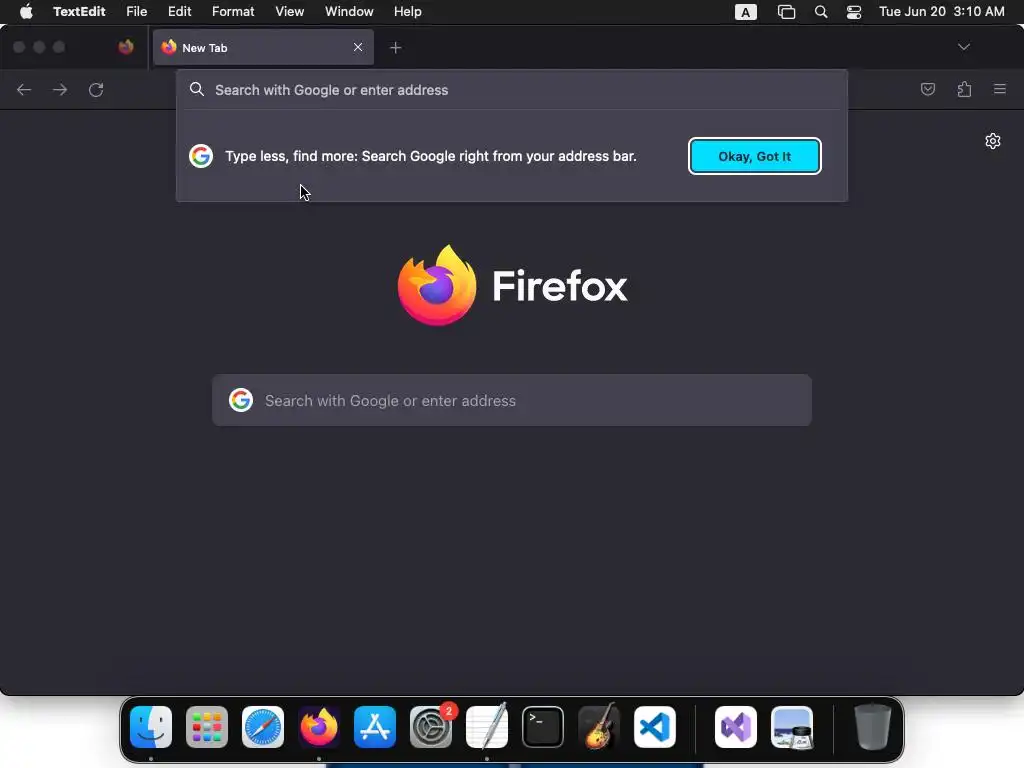Open Safari from the Dock
1024x768 pixels.
coord(263,727)
